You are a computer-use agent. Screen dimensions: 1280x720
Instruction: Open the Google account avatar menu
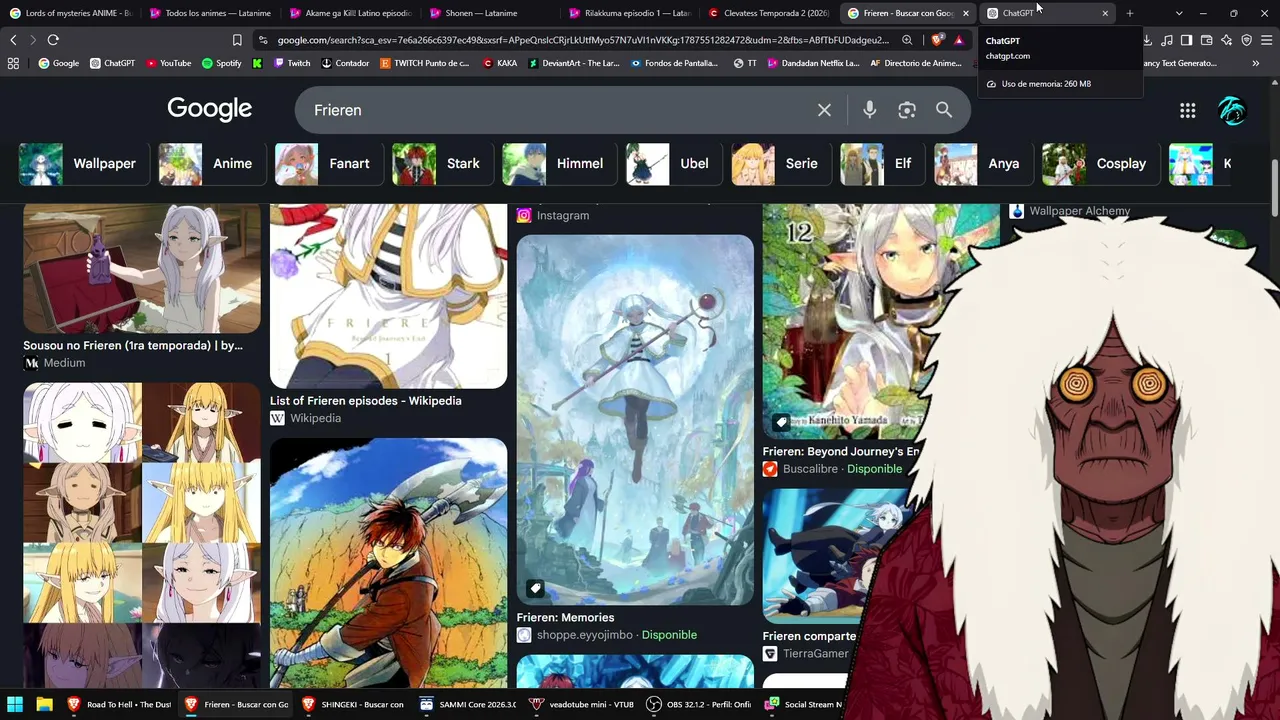(x=1232, y=110)
